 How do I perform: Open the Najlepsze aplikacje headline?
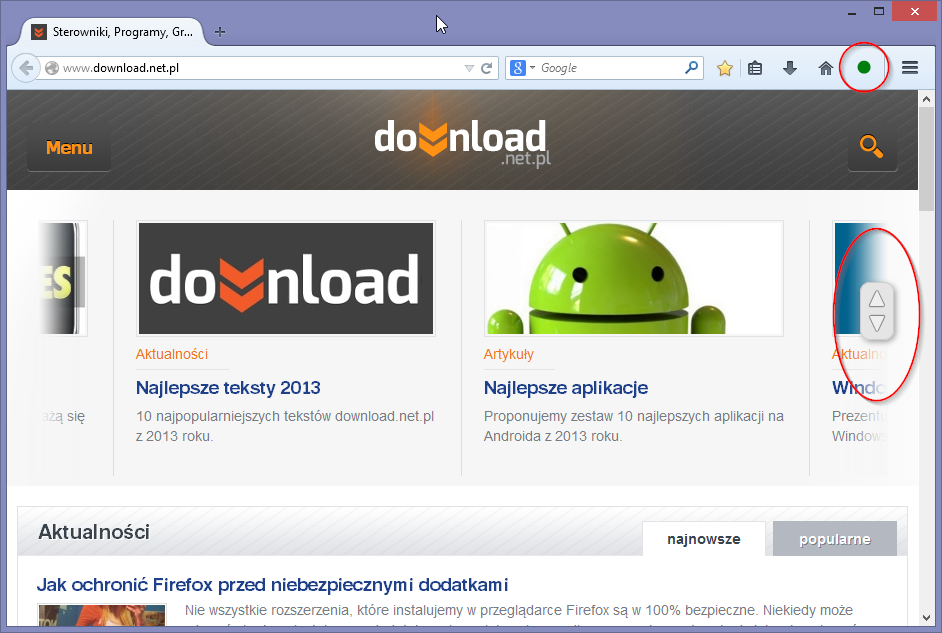pos(566,388)
